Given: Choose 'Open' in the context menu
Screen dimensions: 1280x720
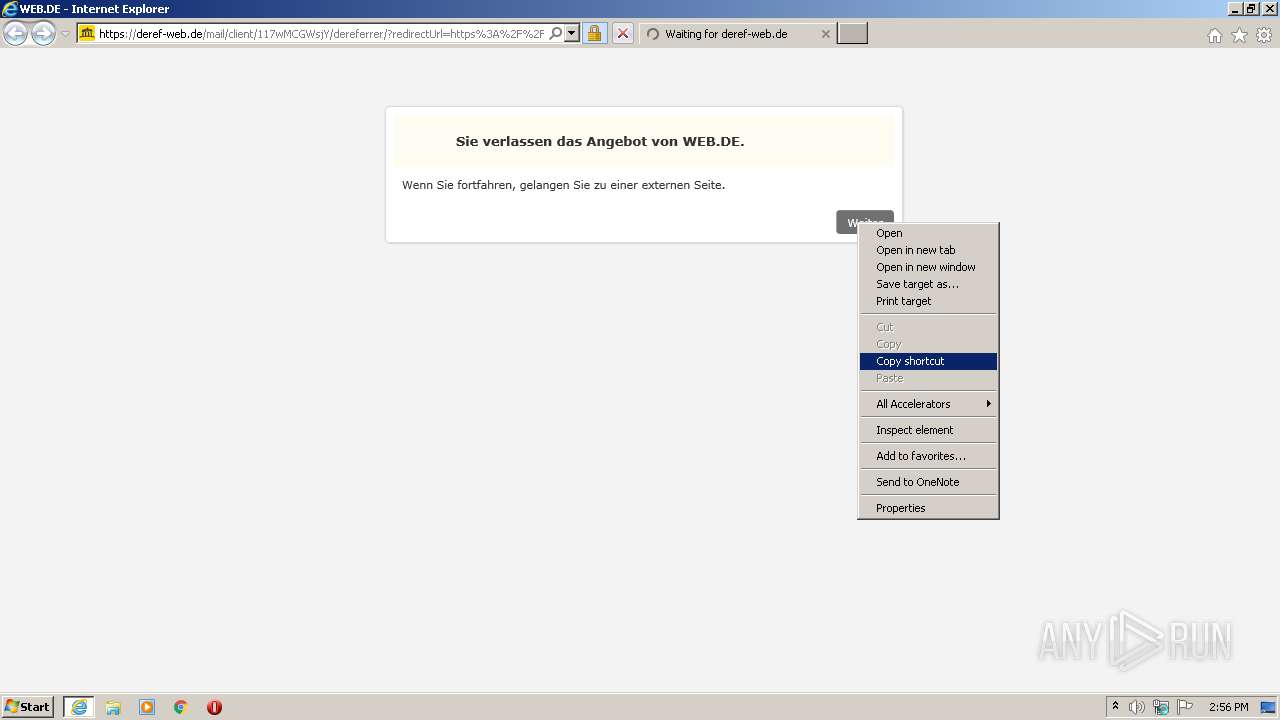Looking at the screenshot, I should coord(928,233).
